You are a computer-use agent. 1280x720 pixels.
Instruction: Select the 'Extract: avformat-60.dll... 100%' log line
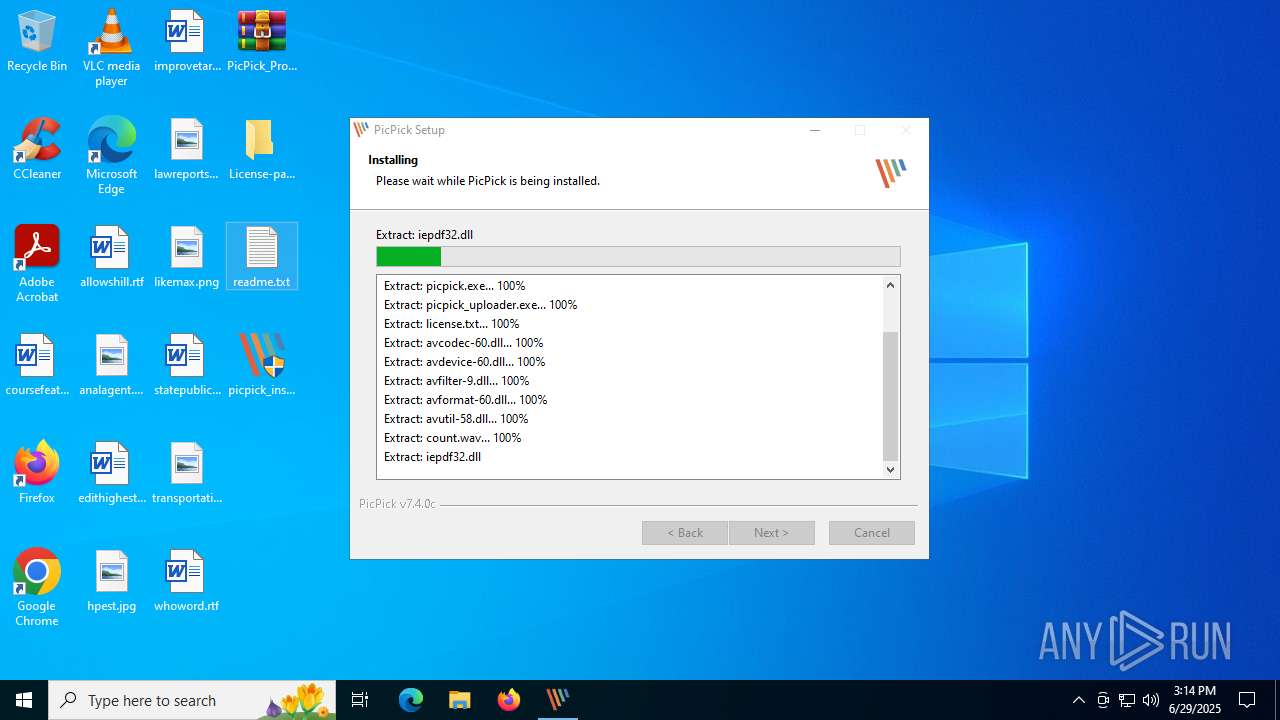point(466,400)
